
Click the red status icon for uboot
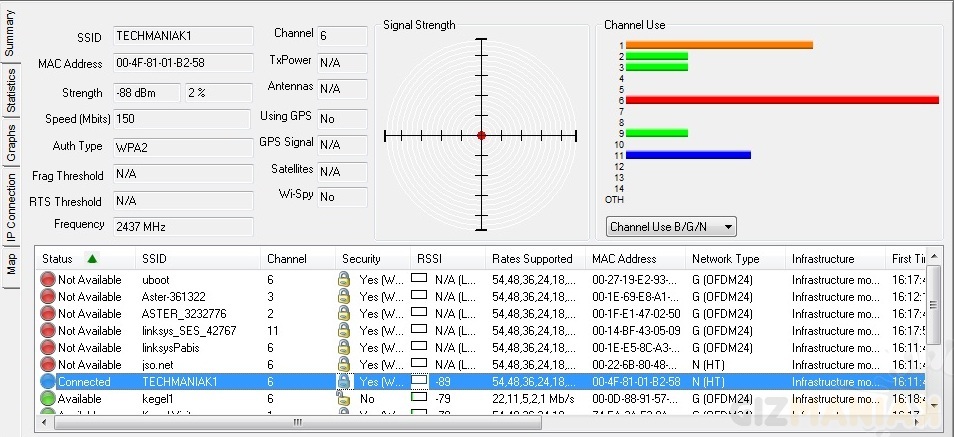click(x=48, y=280)
